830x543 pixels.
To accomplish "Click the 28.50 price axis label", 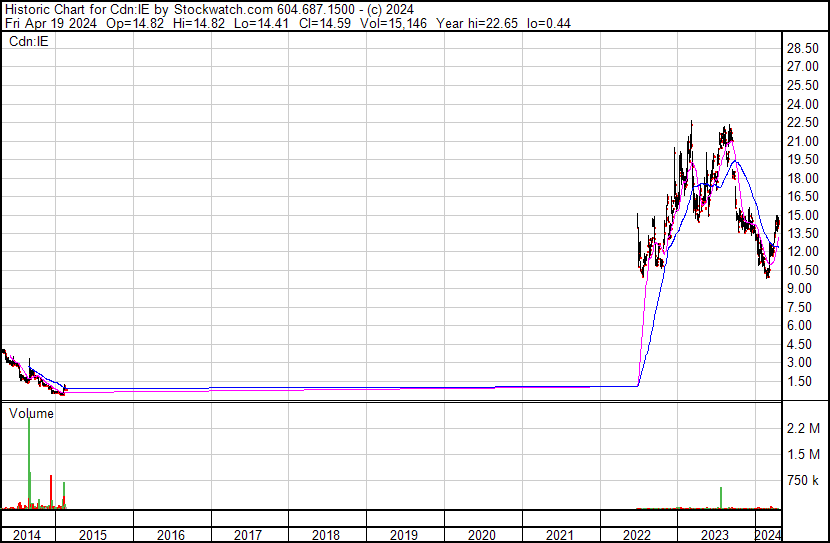I will coord(805,48).
